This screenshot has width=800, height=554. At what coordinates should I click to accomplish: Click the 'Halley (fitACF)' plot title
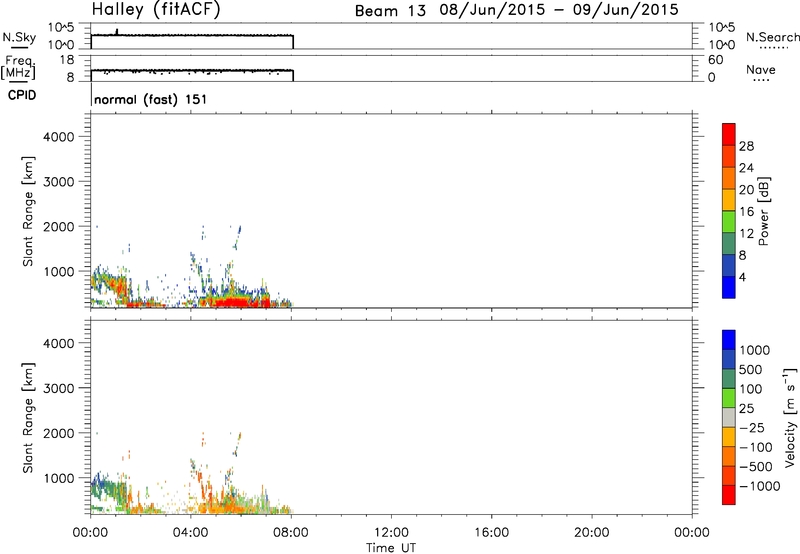coord(156,10)
